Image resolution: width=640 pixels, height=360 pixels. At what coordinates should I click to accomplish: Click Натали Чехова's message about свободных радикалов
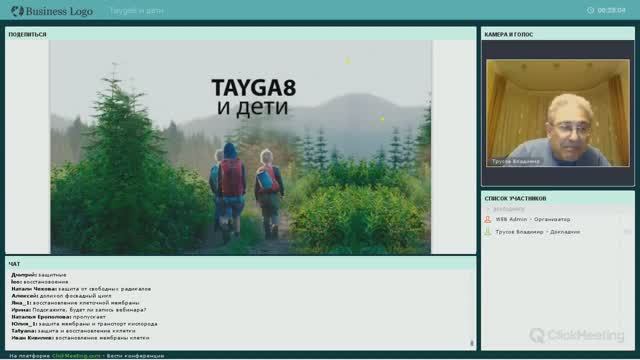[81, 289]
